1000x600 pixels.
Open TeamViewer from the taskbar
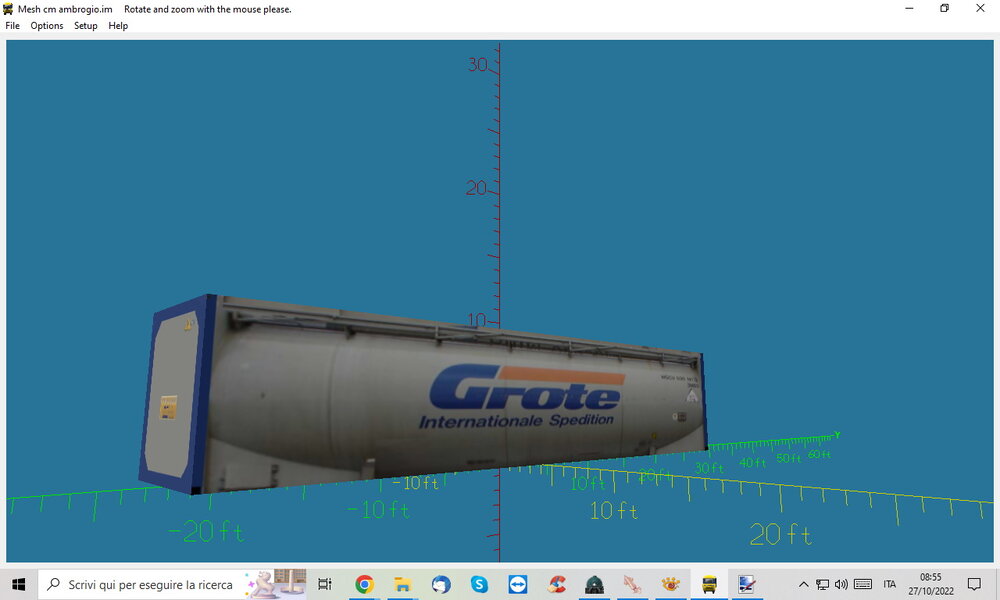coord(517,584)
